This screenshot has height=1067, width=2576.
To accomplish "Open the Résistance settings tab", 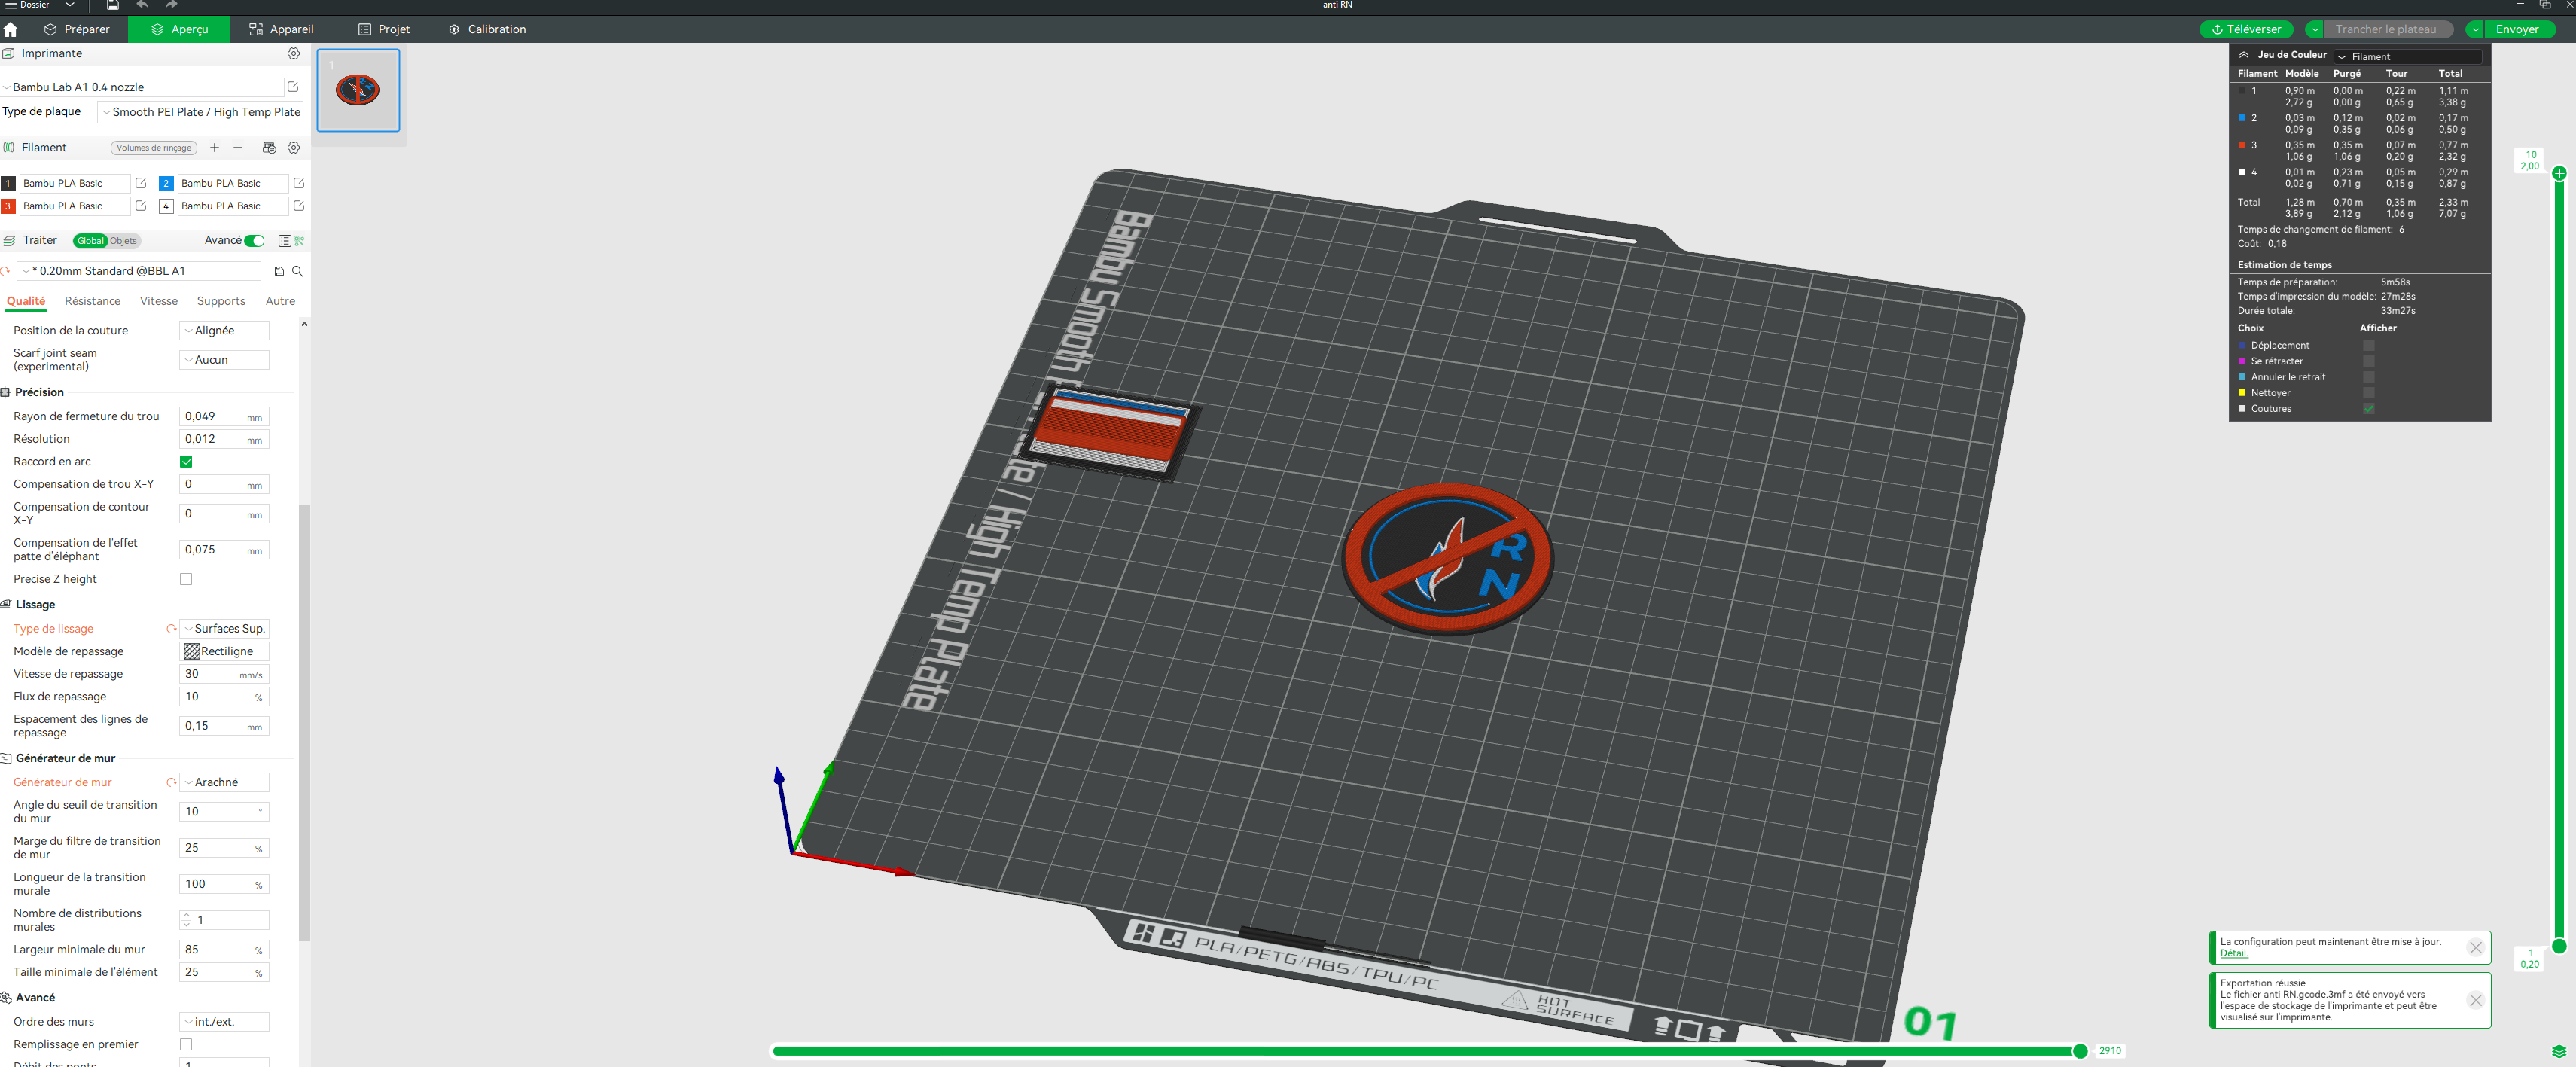I will 92,301.
